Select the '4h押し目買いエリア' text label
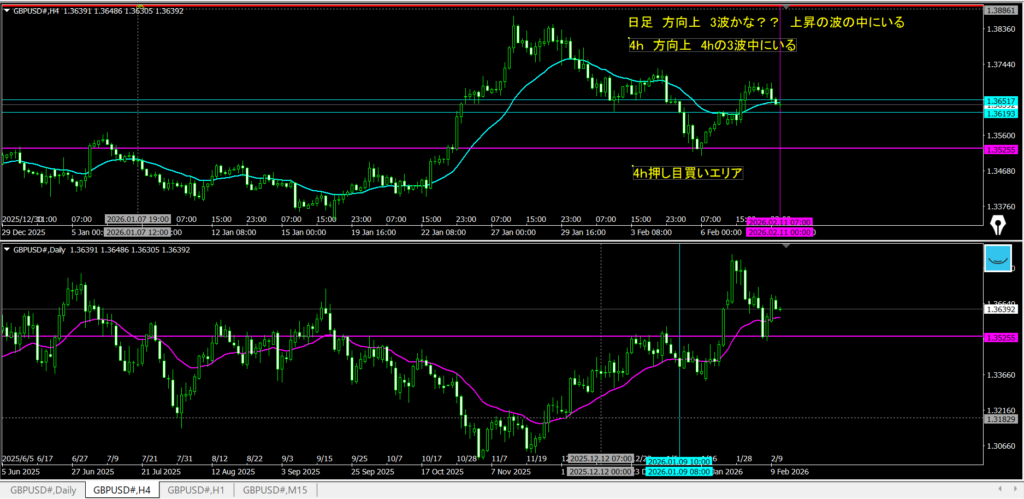This screenshot has height=499, width=1024. coord(690,173)
